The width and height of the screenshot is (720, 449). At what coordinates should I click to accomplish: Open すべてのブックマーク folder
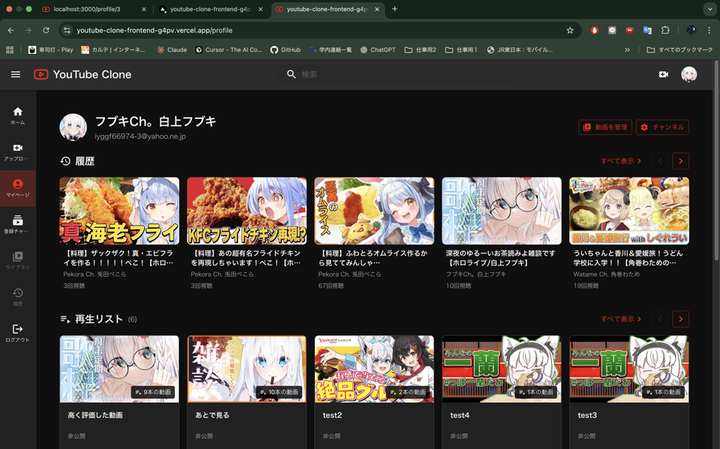tap(680, 50)
